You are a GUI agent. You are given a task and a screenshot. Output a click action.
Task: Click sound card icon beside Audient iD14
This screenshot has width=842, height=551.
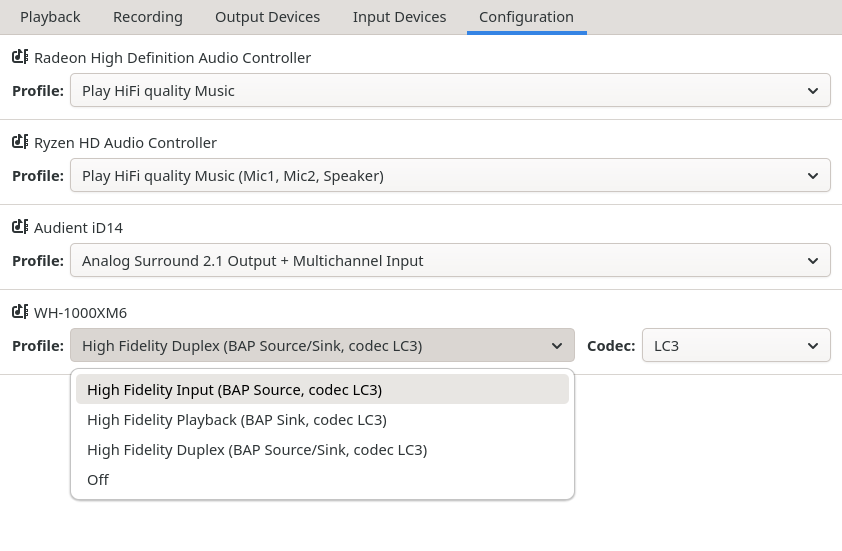tap(20, 227)
